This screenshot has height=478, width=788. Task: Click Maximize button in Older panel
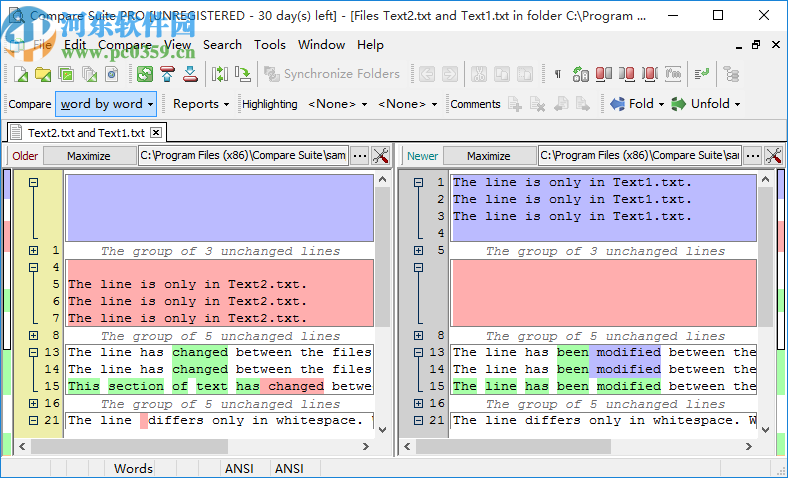88,155
